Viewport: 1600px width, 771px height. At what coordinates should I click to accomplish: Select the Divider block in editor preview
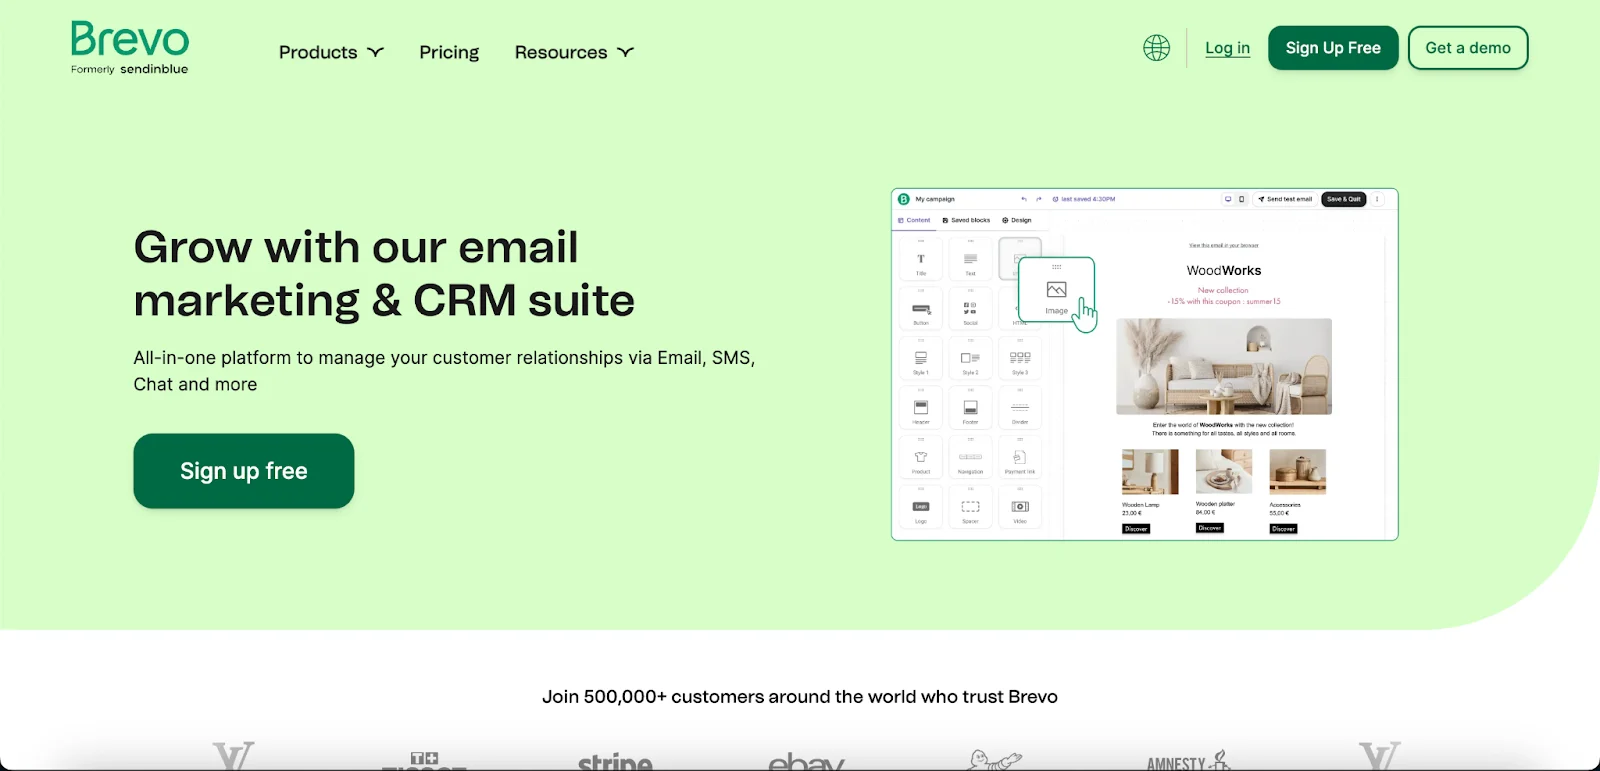click(1020, 409)
